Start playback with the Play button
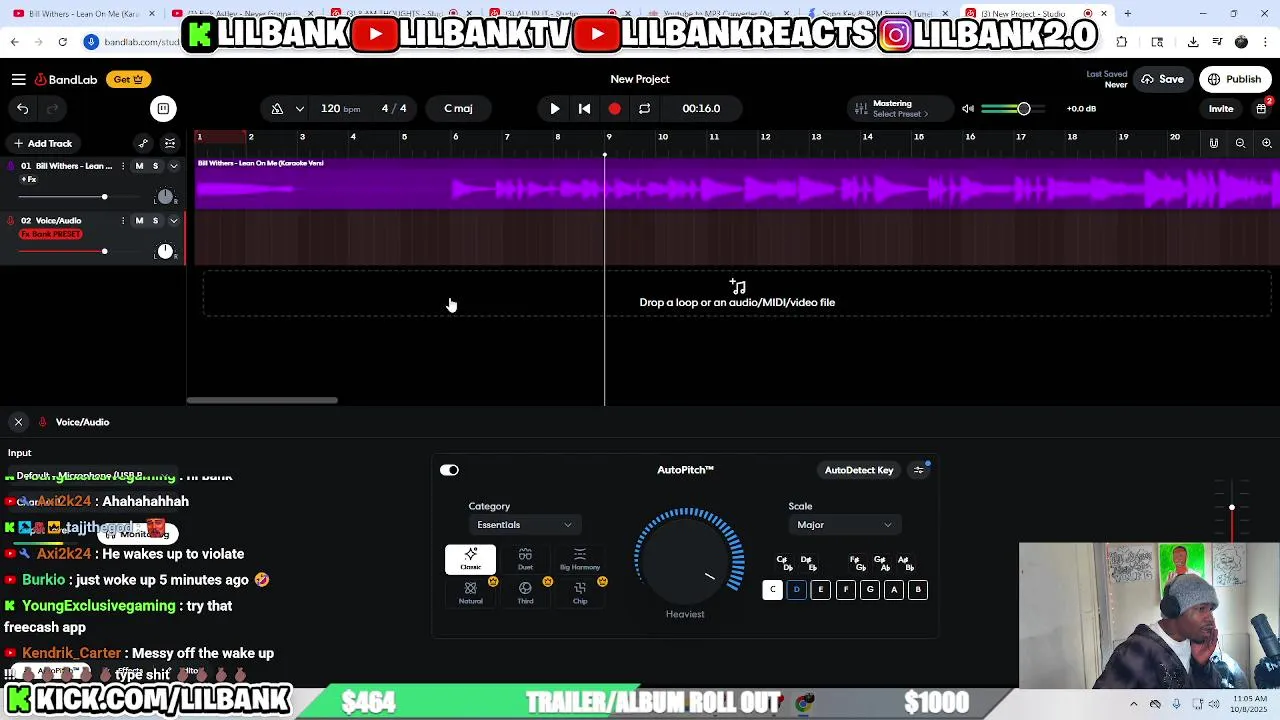The height and width of the screenshot is (720, 1280). pyautogui.click(x=555, y=109)
